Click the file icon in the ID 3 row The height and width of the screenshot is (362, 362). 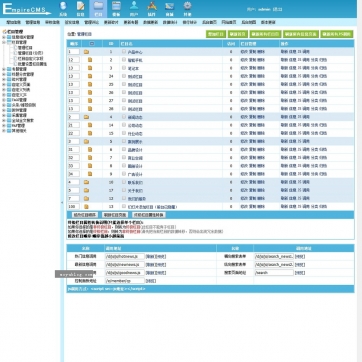click(x=90, y=68)
